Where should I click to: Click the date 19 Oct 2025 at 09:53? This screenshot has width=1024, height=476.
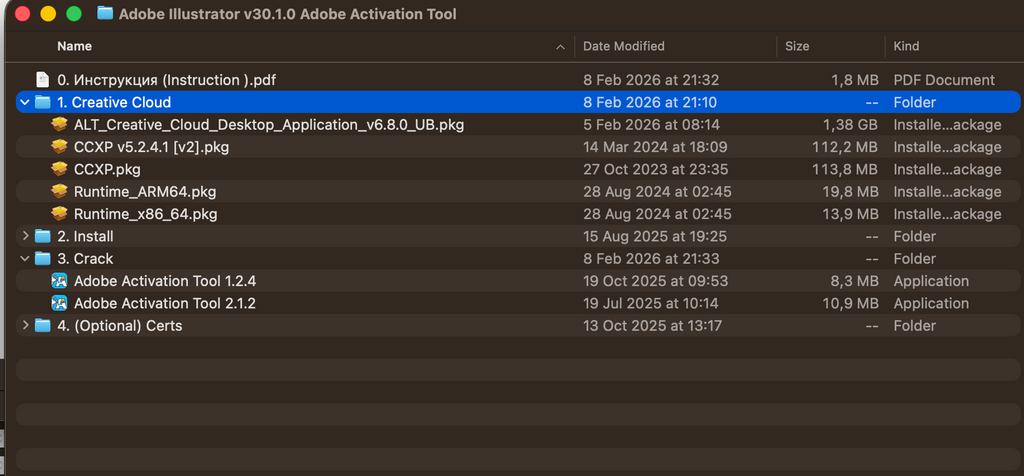[655, 281]
